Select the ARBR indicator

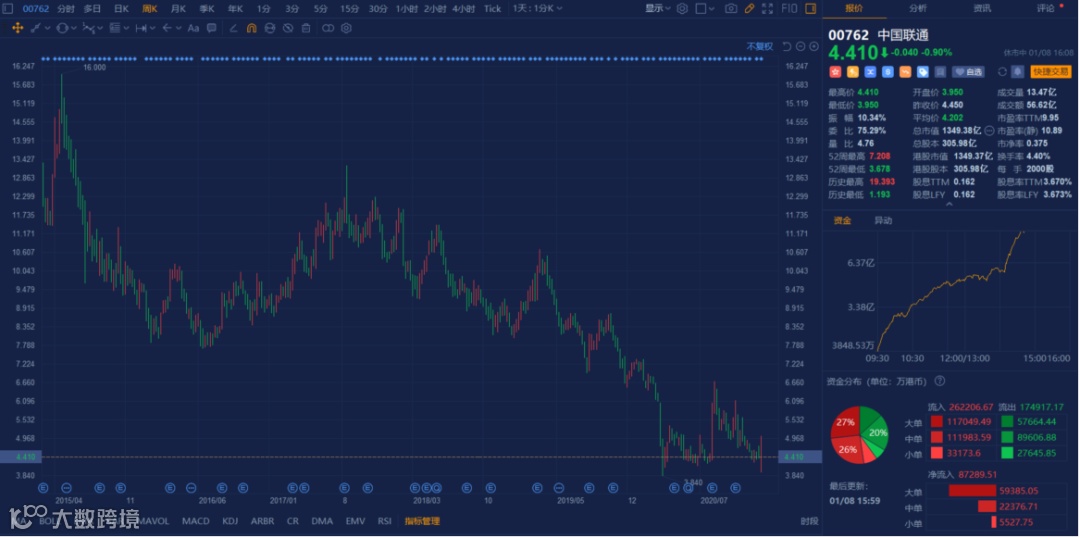(262, 521)
